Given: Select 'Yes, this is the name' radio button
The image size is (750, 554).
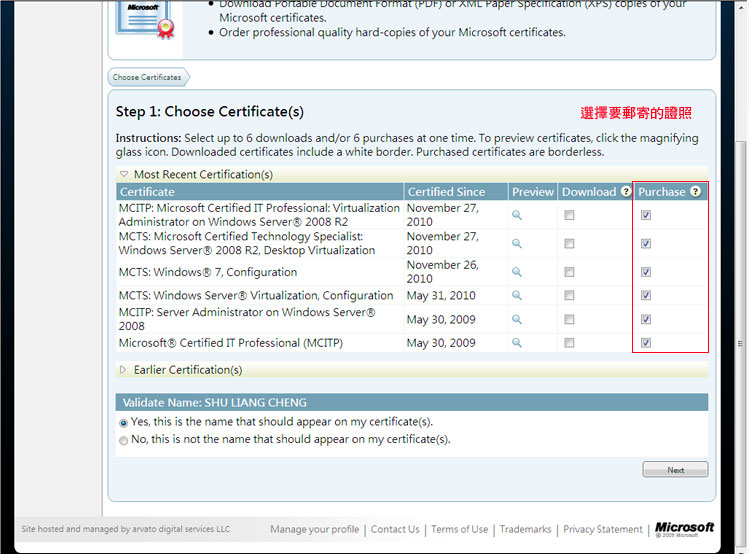Looking at the screenshot, I should (123, 423).
